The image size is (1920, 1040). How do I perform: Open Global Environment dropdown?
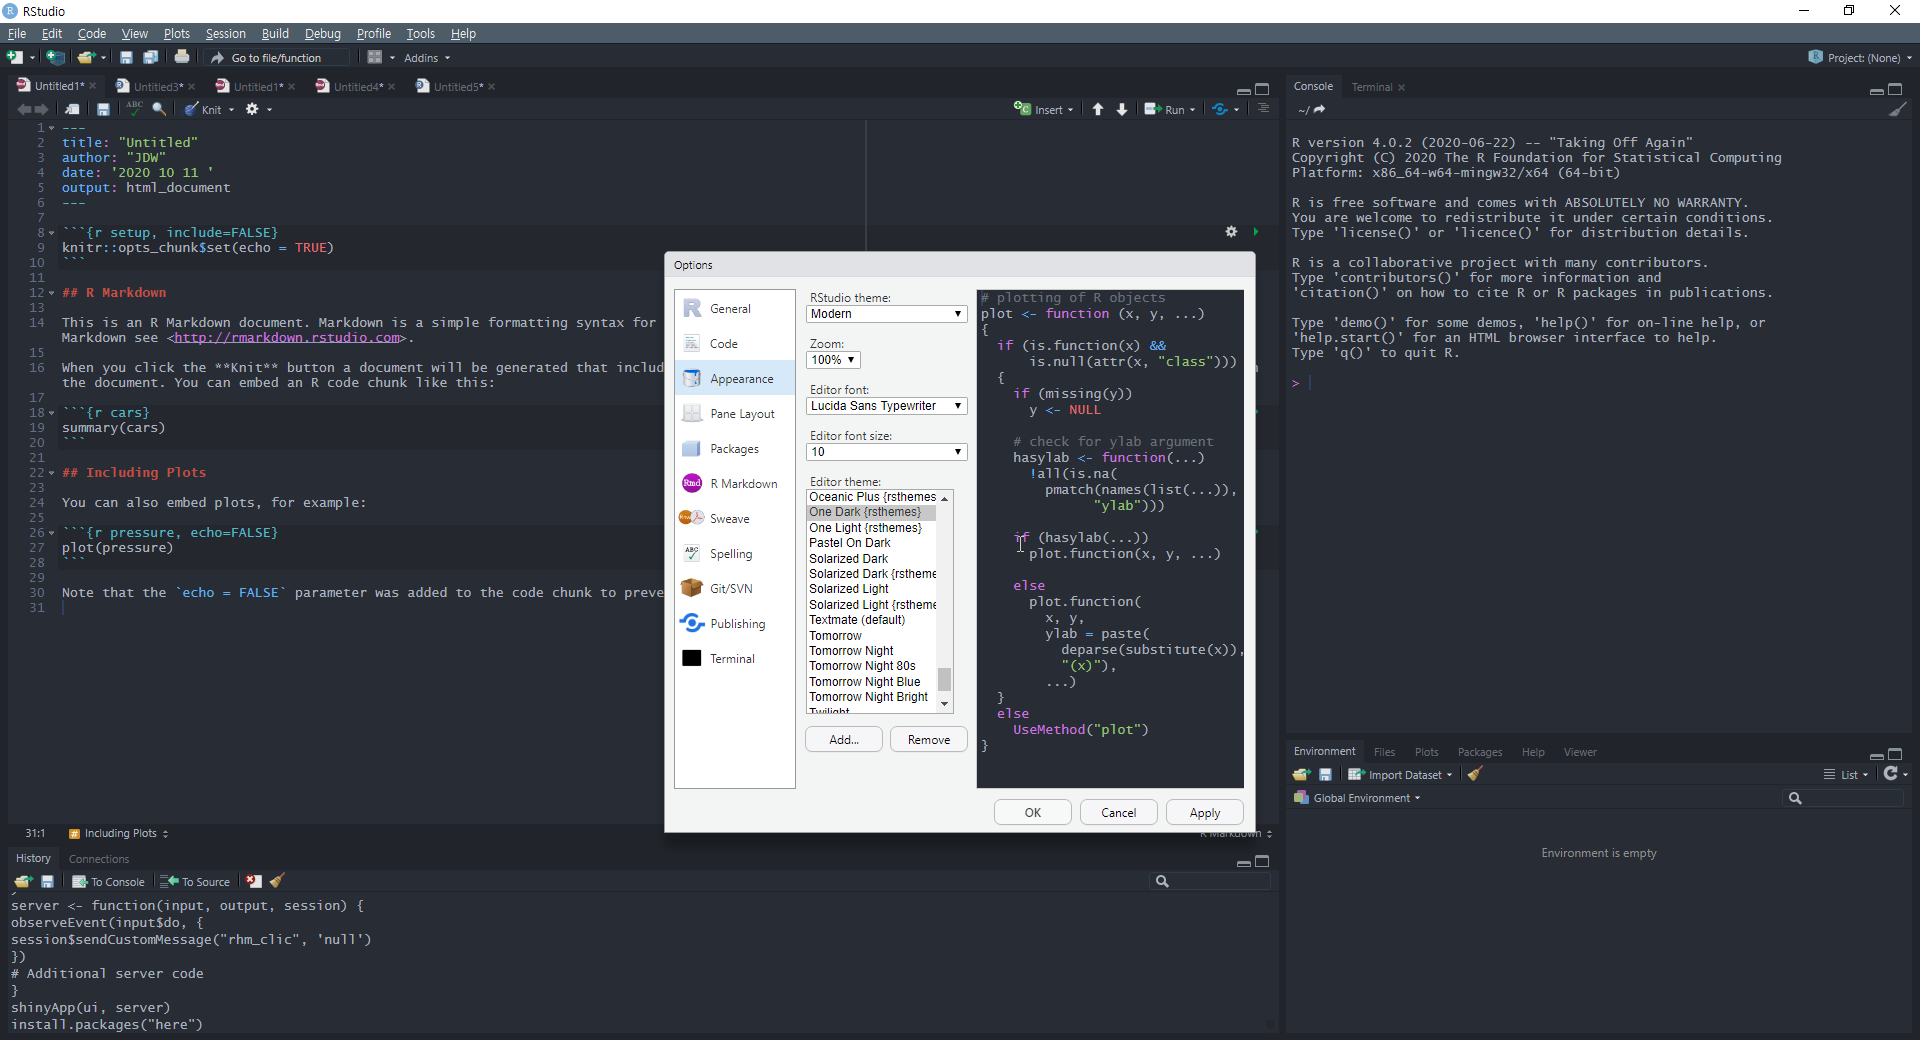point(1357,798)
